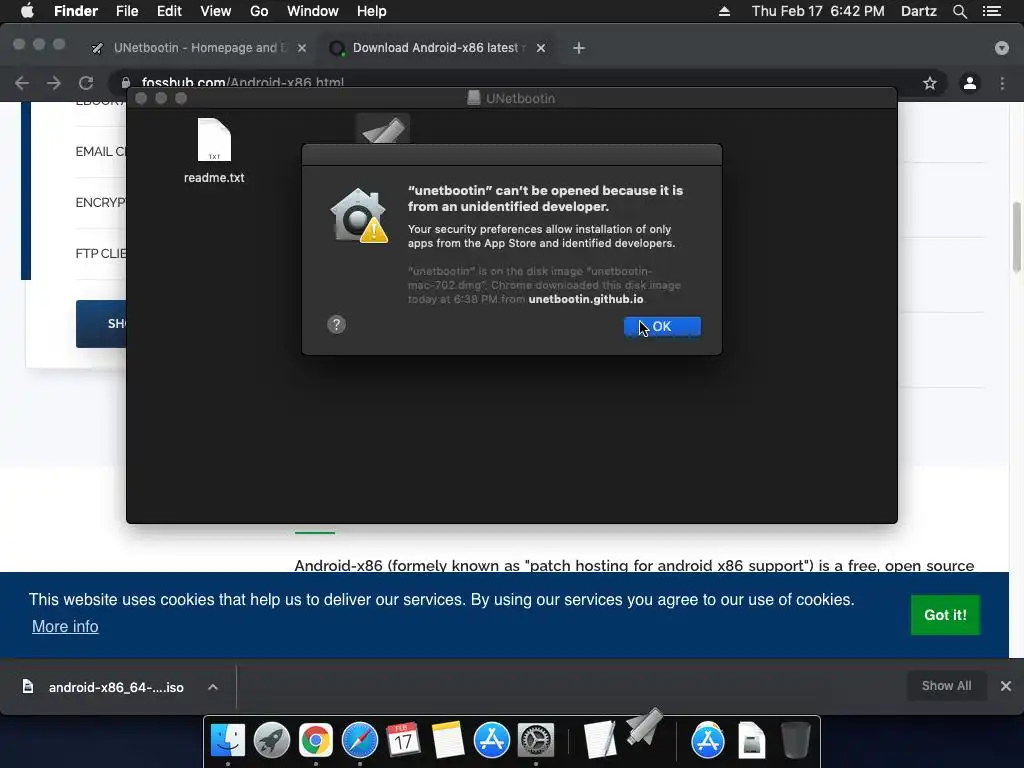Image resolution: width=1024 pixels, height=768 pixels.
Task: Open System Preferences from the Dock
Action: tap(536, 740)
